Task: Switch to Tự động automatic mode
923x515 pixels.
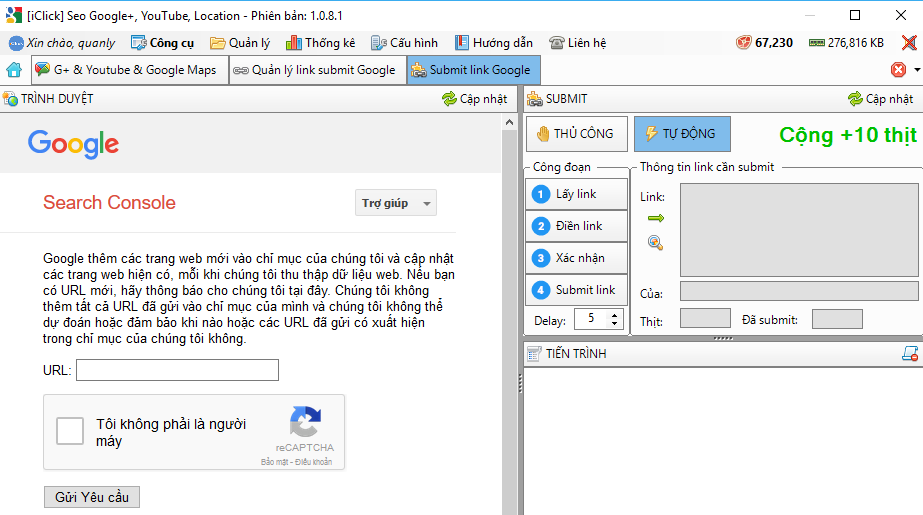Action: point(682,134)
